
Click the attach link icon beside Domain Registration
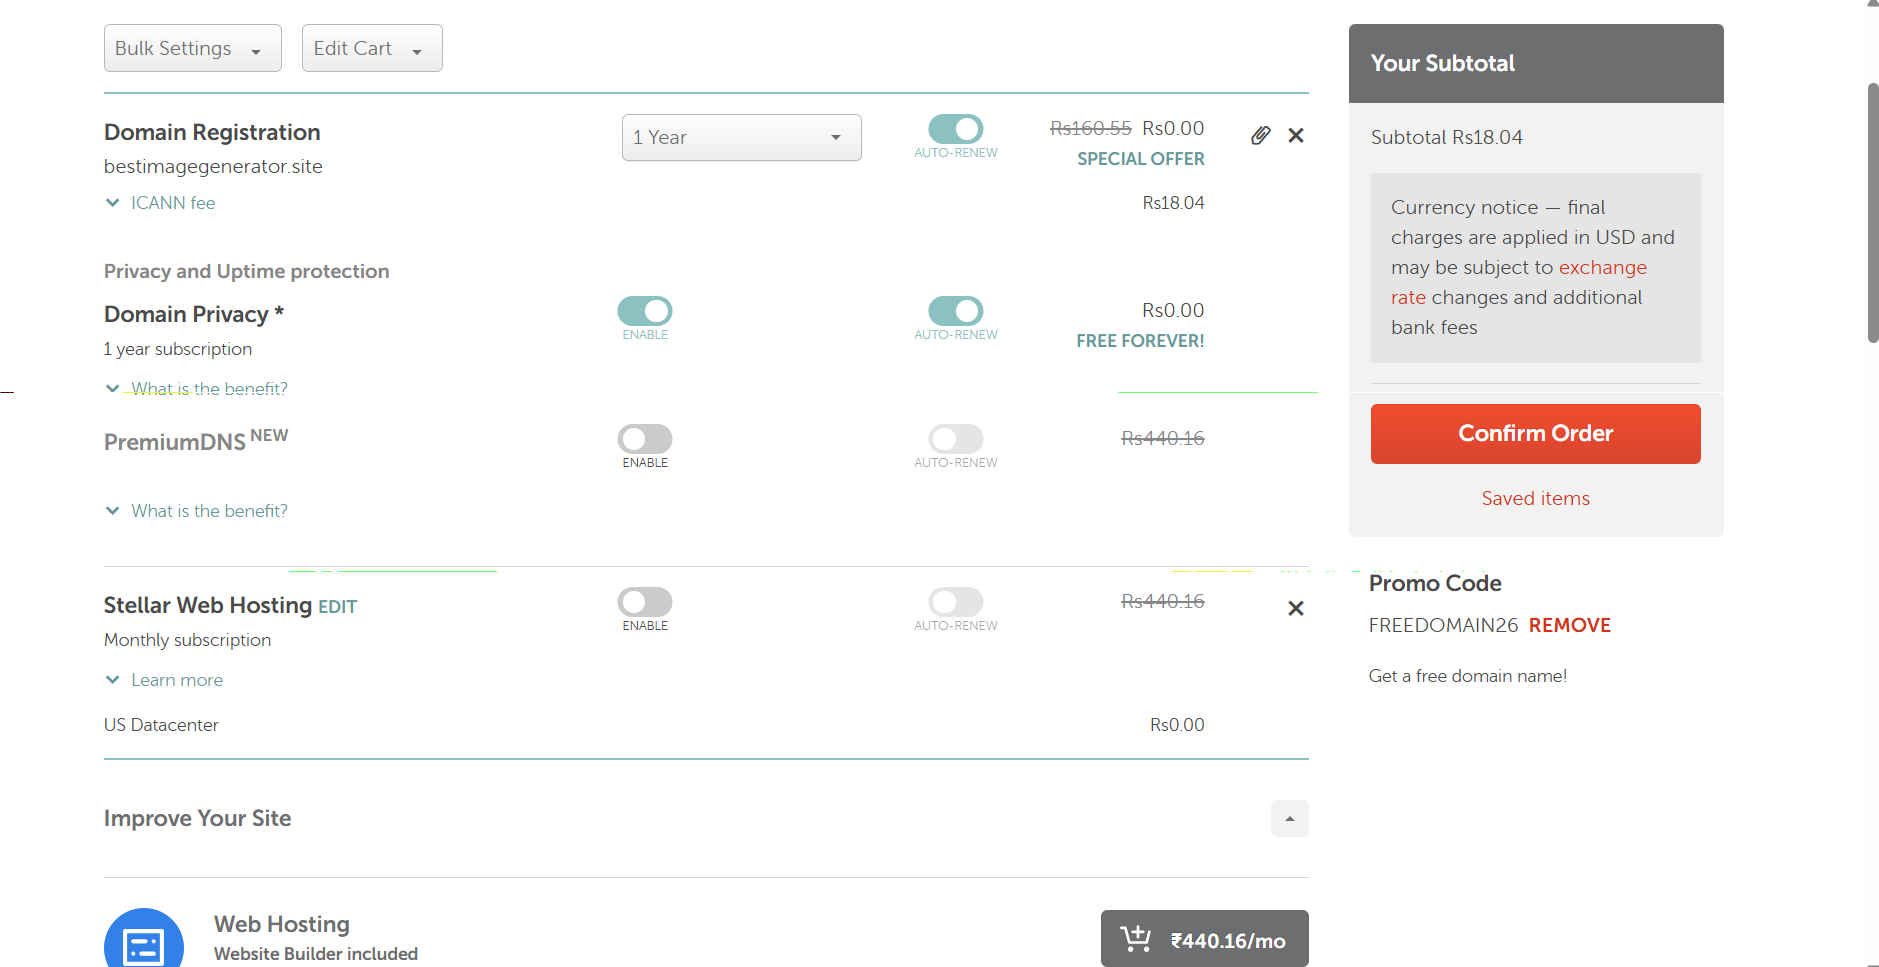1261,134
